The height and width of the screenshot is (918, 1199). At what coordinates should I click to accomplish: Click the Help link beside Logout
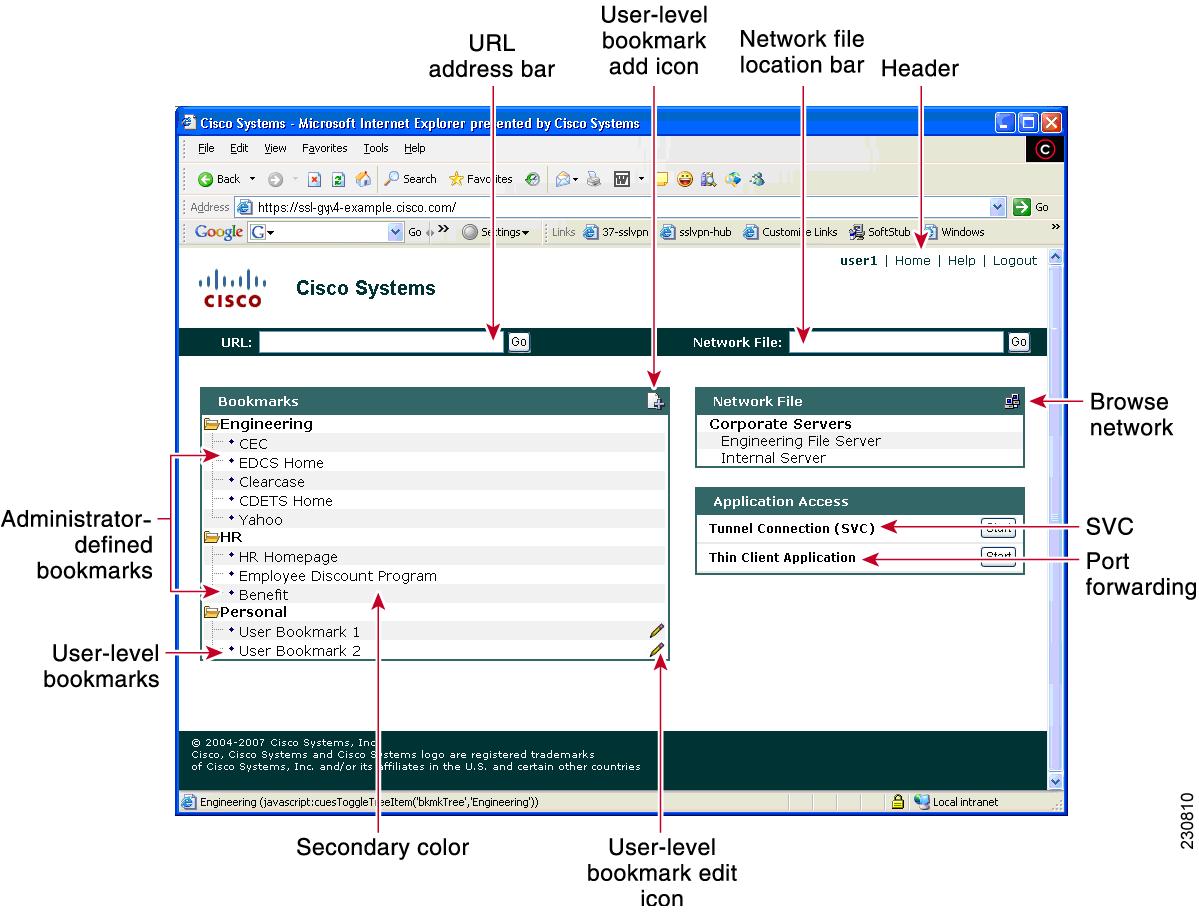point(961,261)
